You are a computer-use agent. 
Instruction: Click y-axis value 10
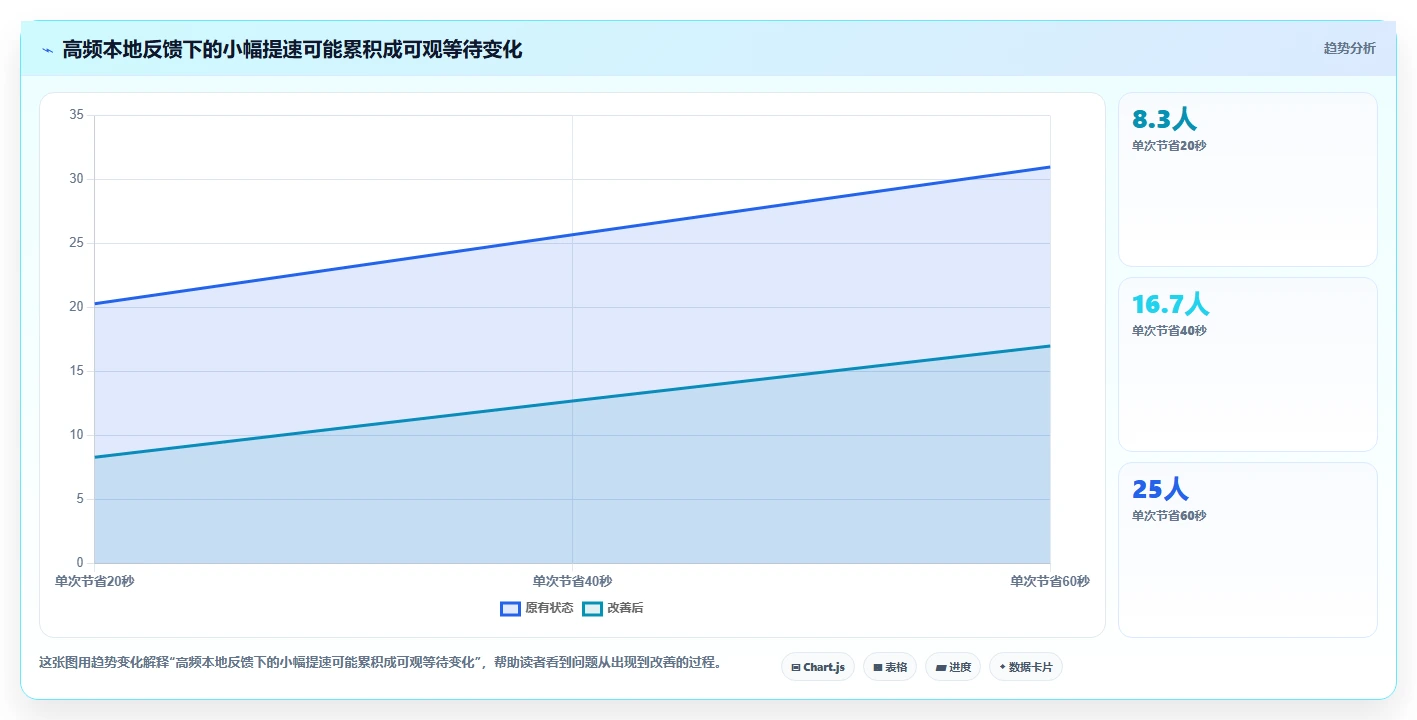(x=76, y=435)
